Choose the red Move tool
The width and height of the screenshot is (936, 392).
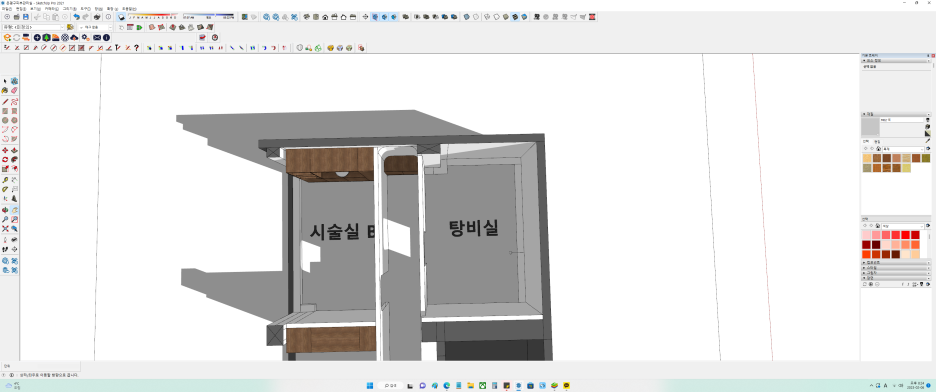click(x=5, y=150)
